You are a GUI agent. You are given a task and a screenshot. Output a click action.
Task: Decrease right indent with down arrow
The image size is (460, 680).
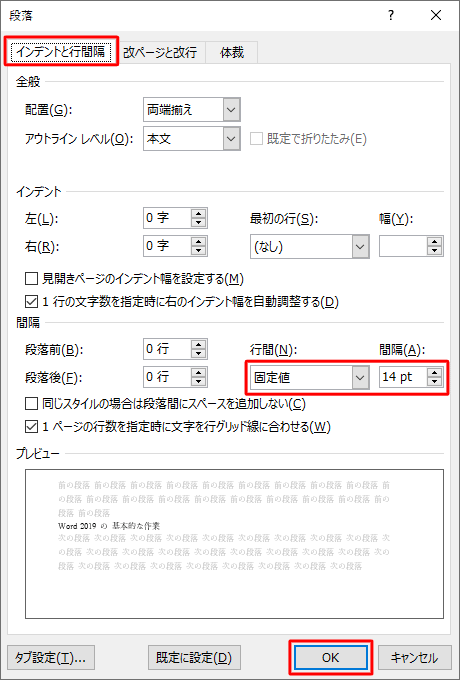pyautogui.click(x=199, y=251)
